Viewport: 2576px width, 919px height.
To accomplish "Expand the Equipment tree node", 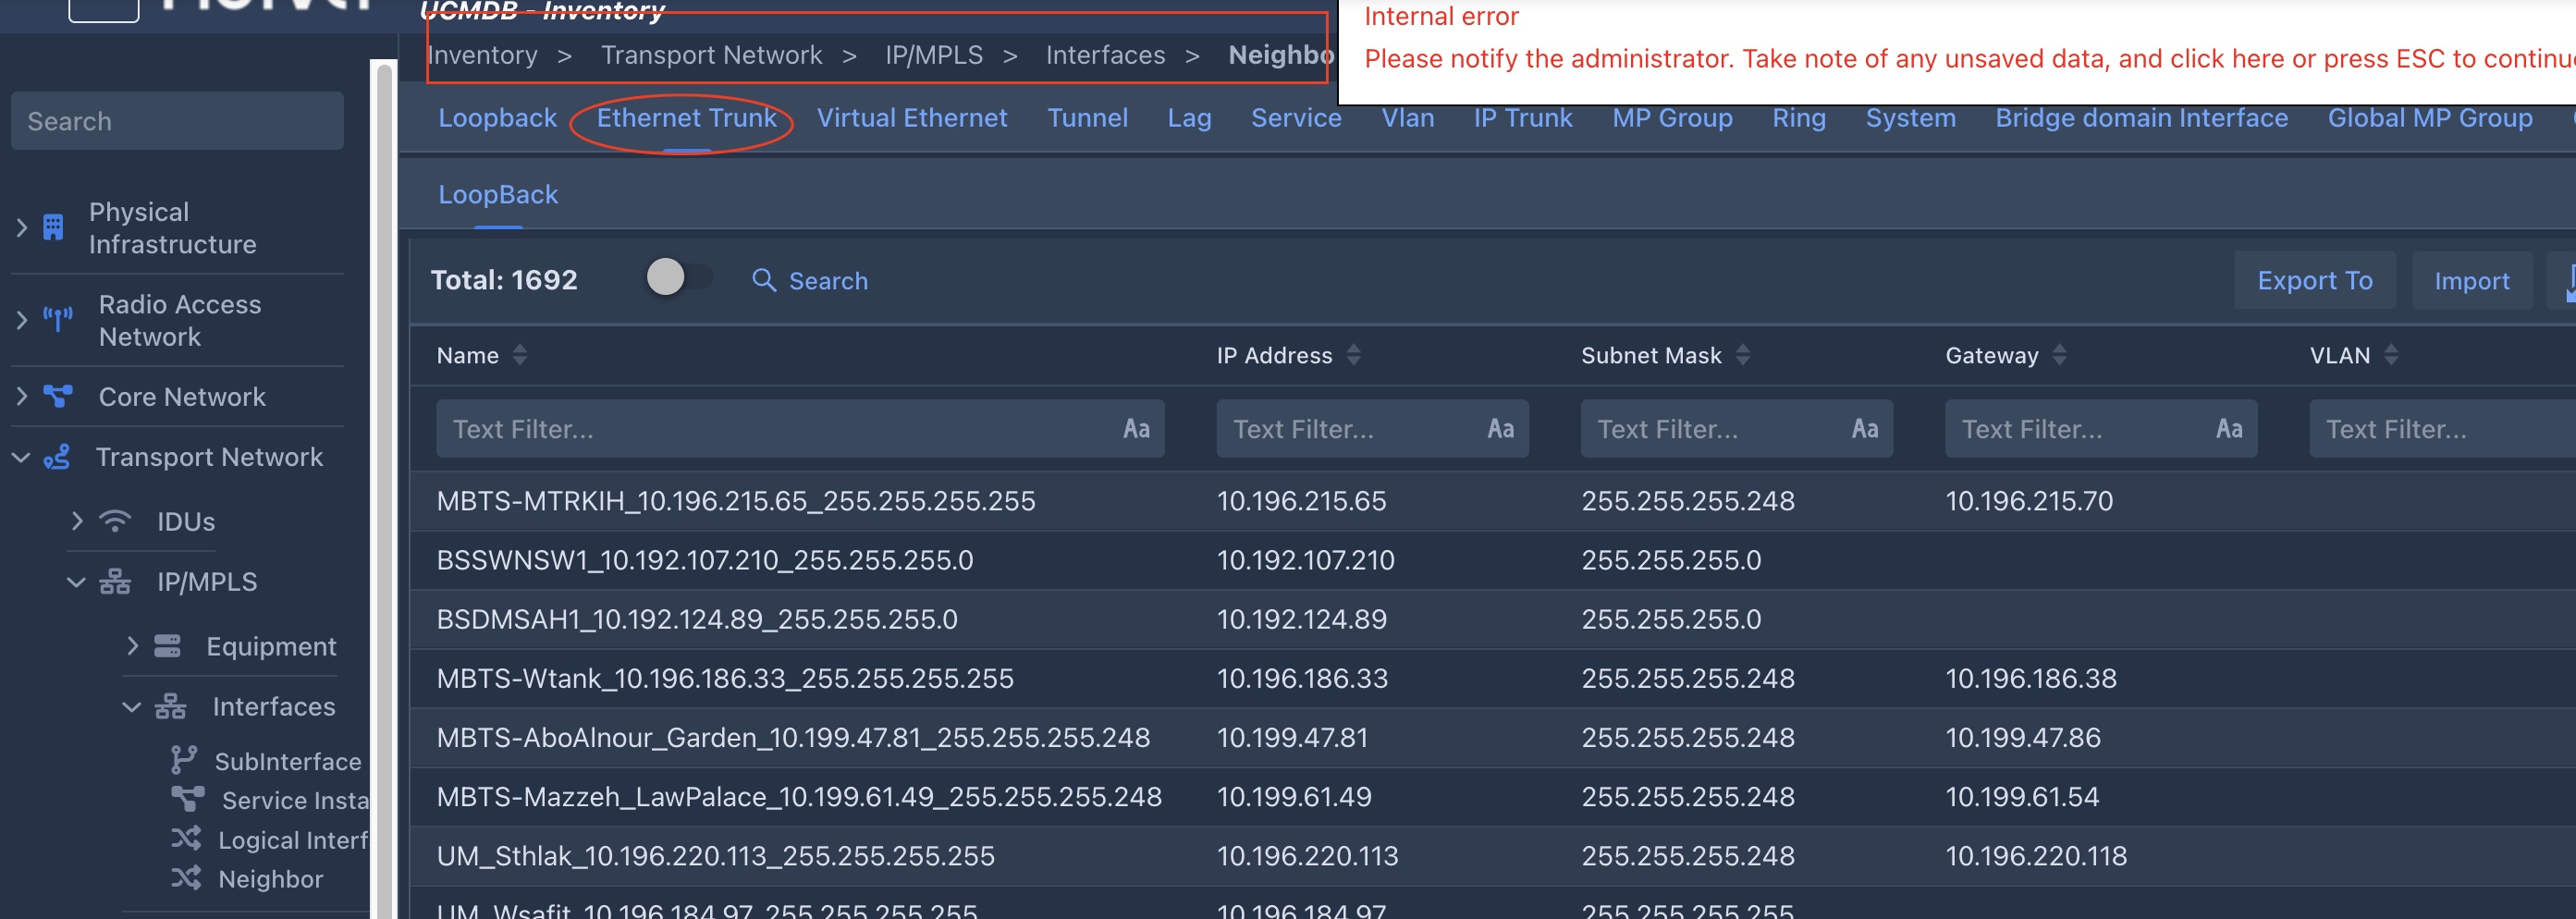I will point(132,646).
